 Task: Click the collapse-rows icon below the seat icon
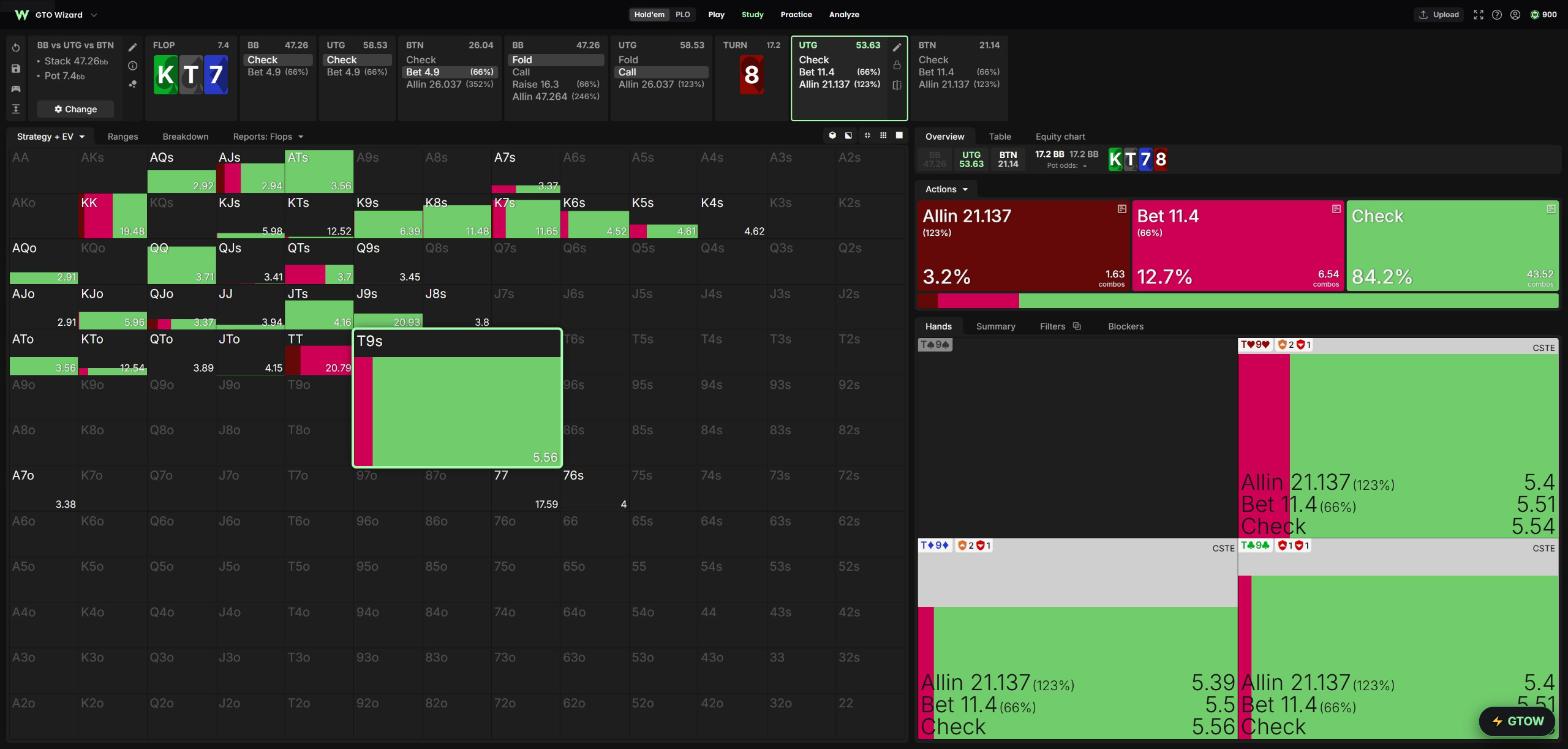click(16, 109)
